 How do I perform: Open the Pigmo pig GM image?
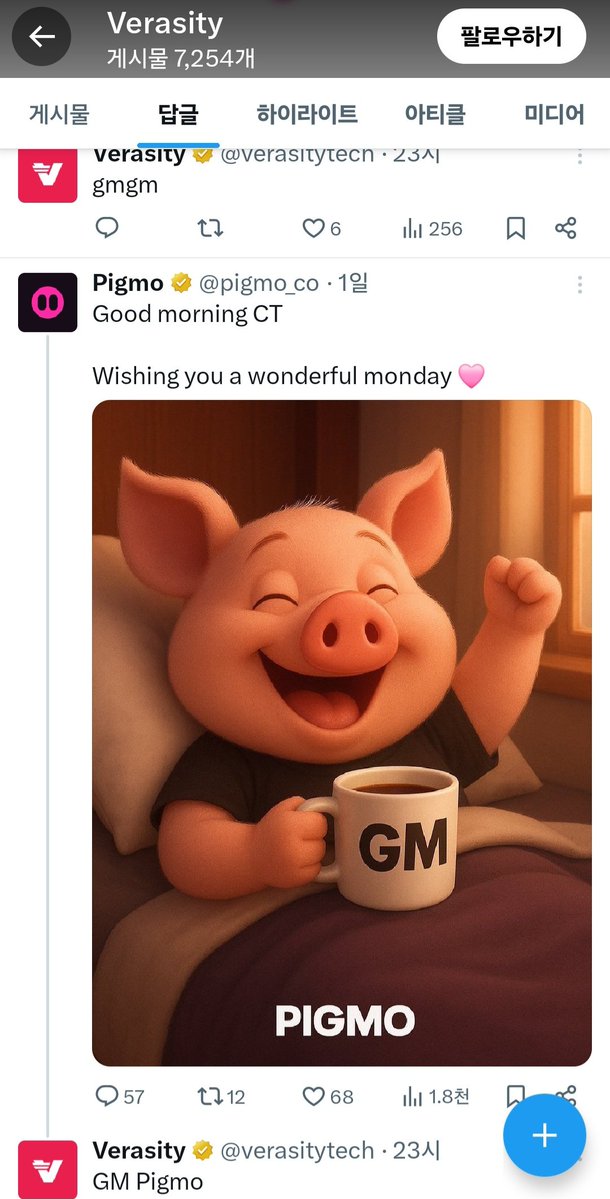click(342, 733)
